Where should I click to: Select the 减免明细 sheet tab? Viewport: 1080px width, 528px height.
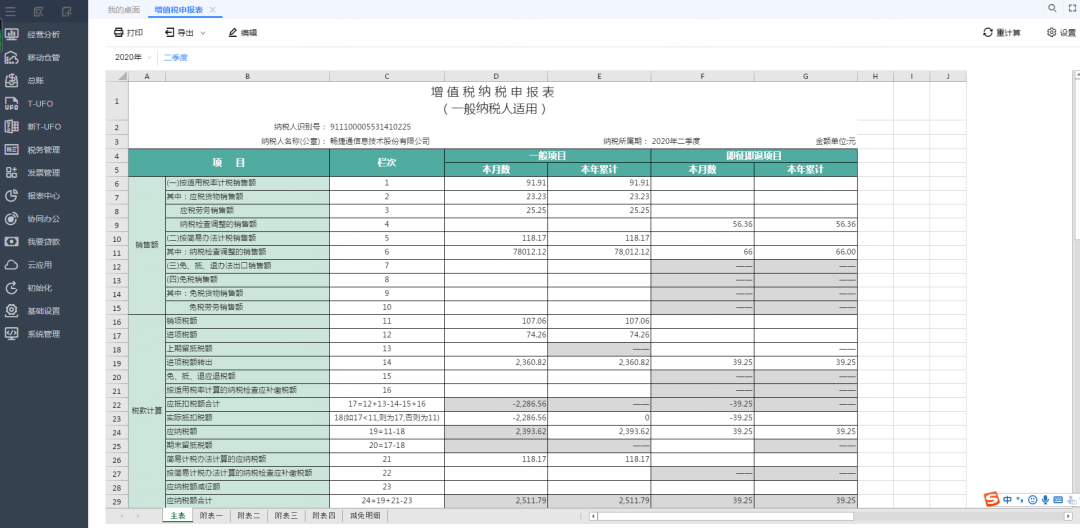tap(364, 515)
